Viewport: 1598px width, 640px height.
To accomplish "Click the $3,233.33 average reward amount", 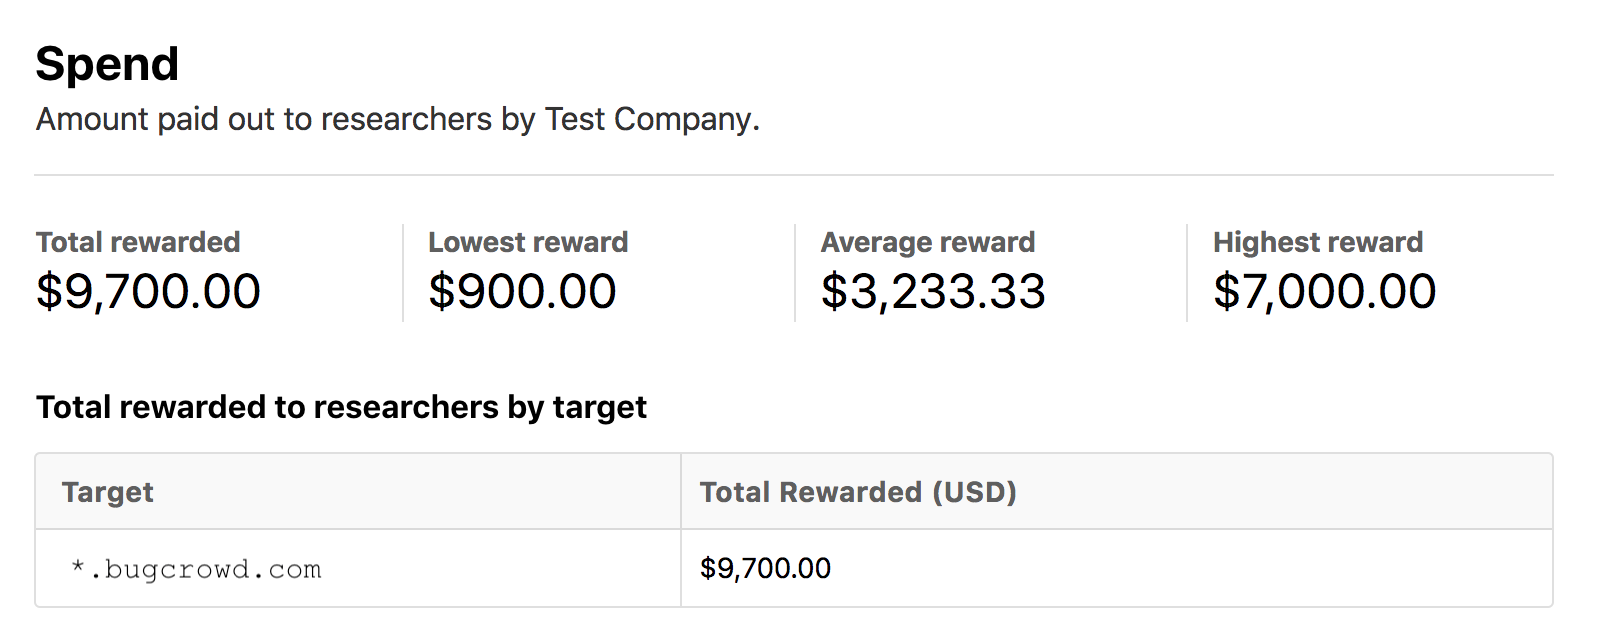I will click(x=933, y=292).
